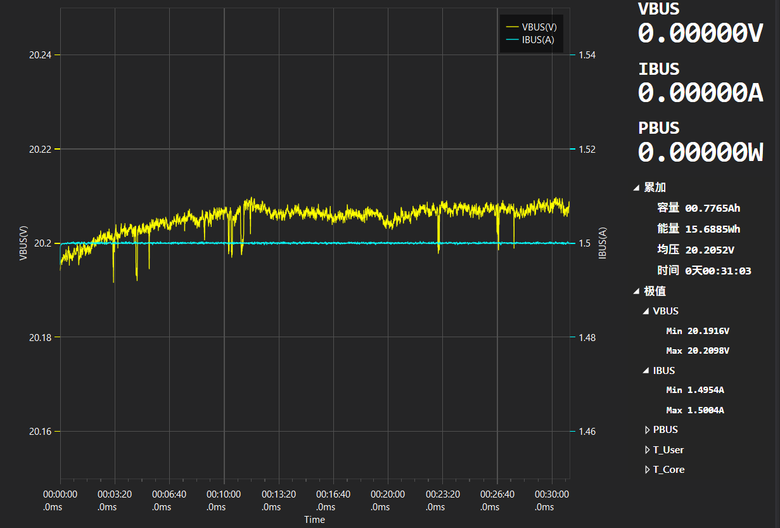Click the PBUS 0.00000W live reading

click(x=700, y=152)
